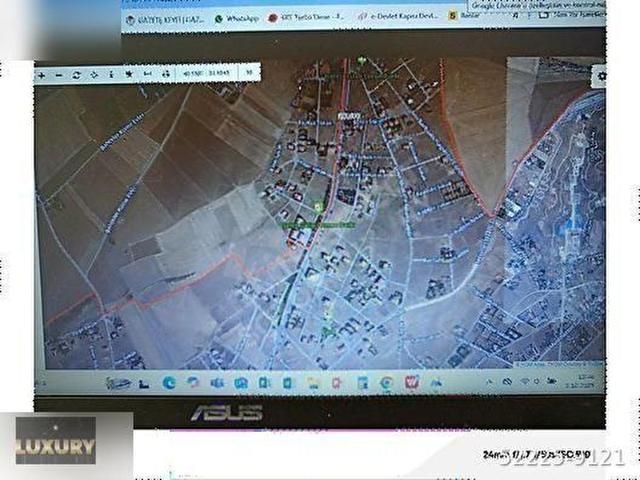Open the taskbar clock and date
Viewport: 640px width, 480px height.
(x=580, y=381)
